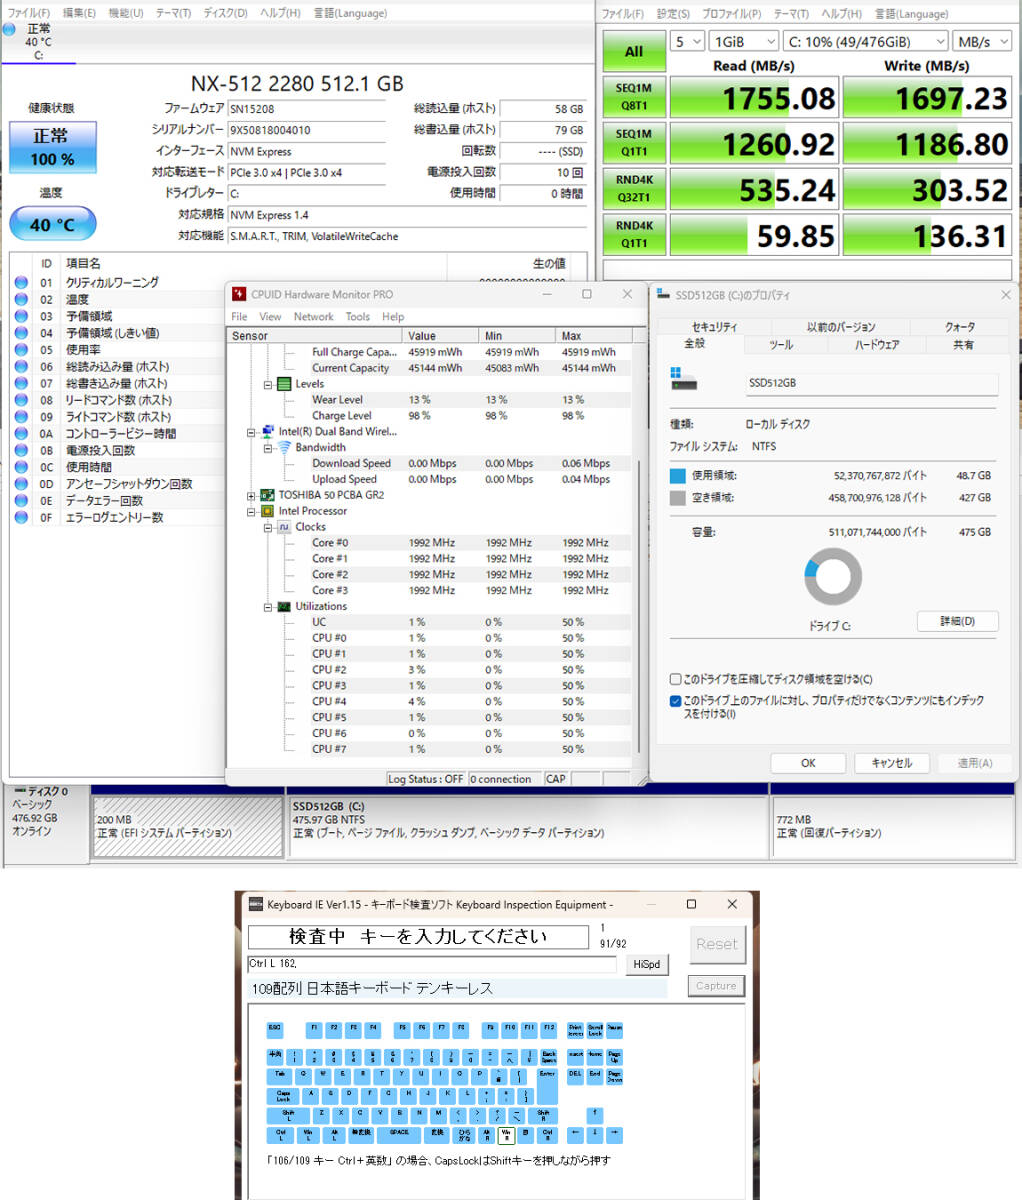Open the test size dropdown showing 1GiB
Screen dimensions: 1022x1200
(743, 42)
